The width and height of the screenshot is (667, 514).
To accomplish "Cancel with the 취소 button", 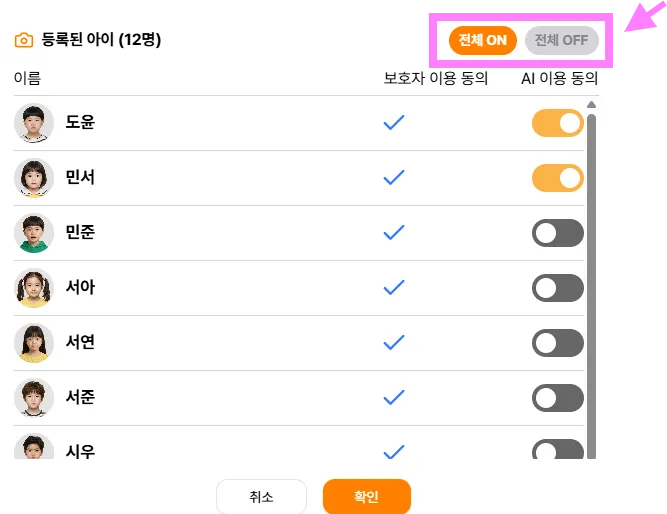I will (x=261, y=496).
